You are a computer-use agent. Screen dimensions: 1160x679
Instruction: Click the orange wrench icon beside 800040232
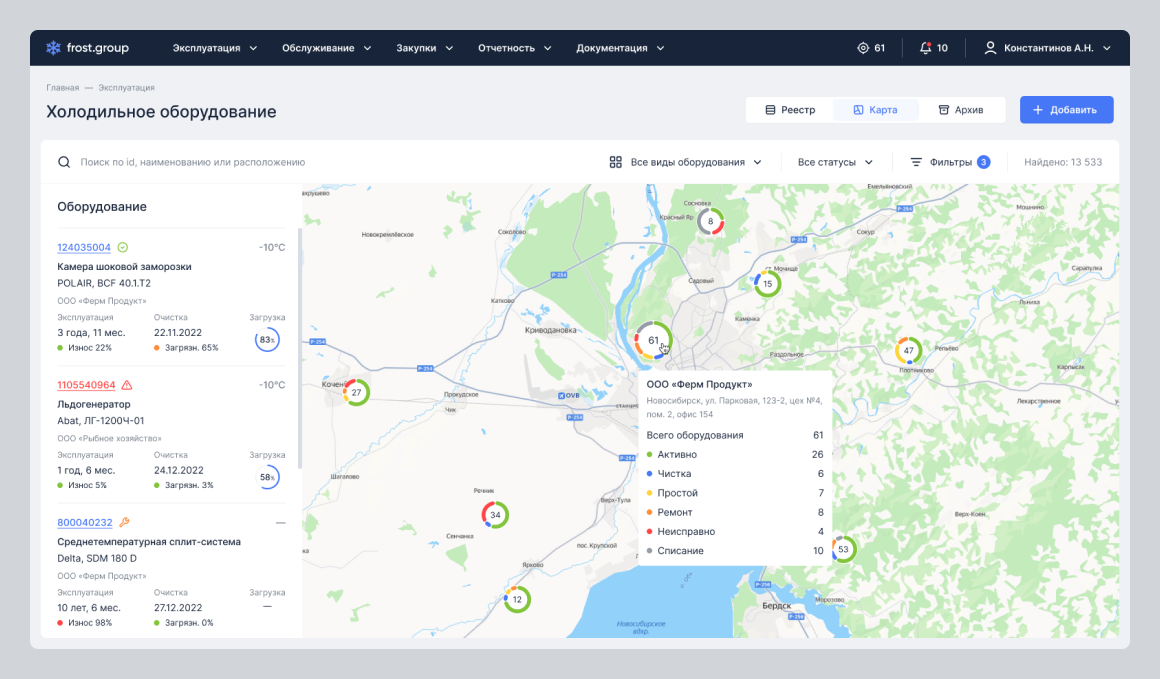(124, 522)
